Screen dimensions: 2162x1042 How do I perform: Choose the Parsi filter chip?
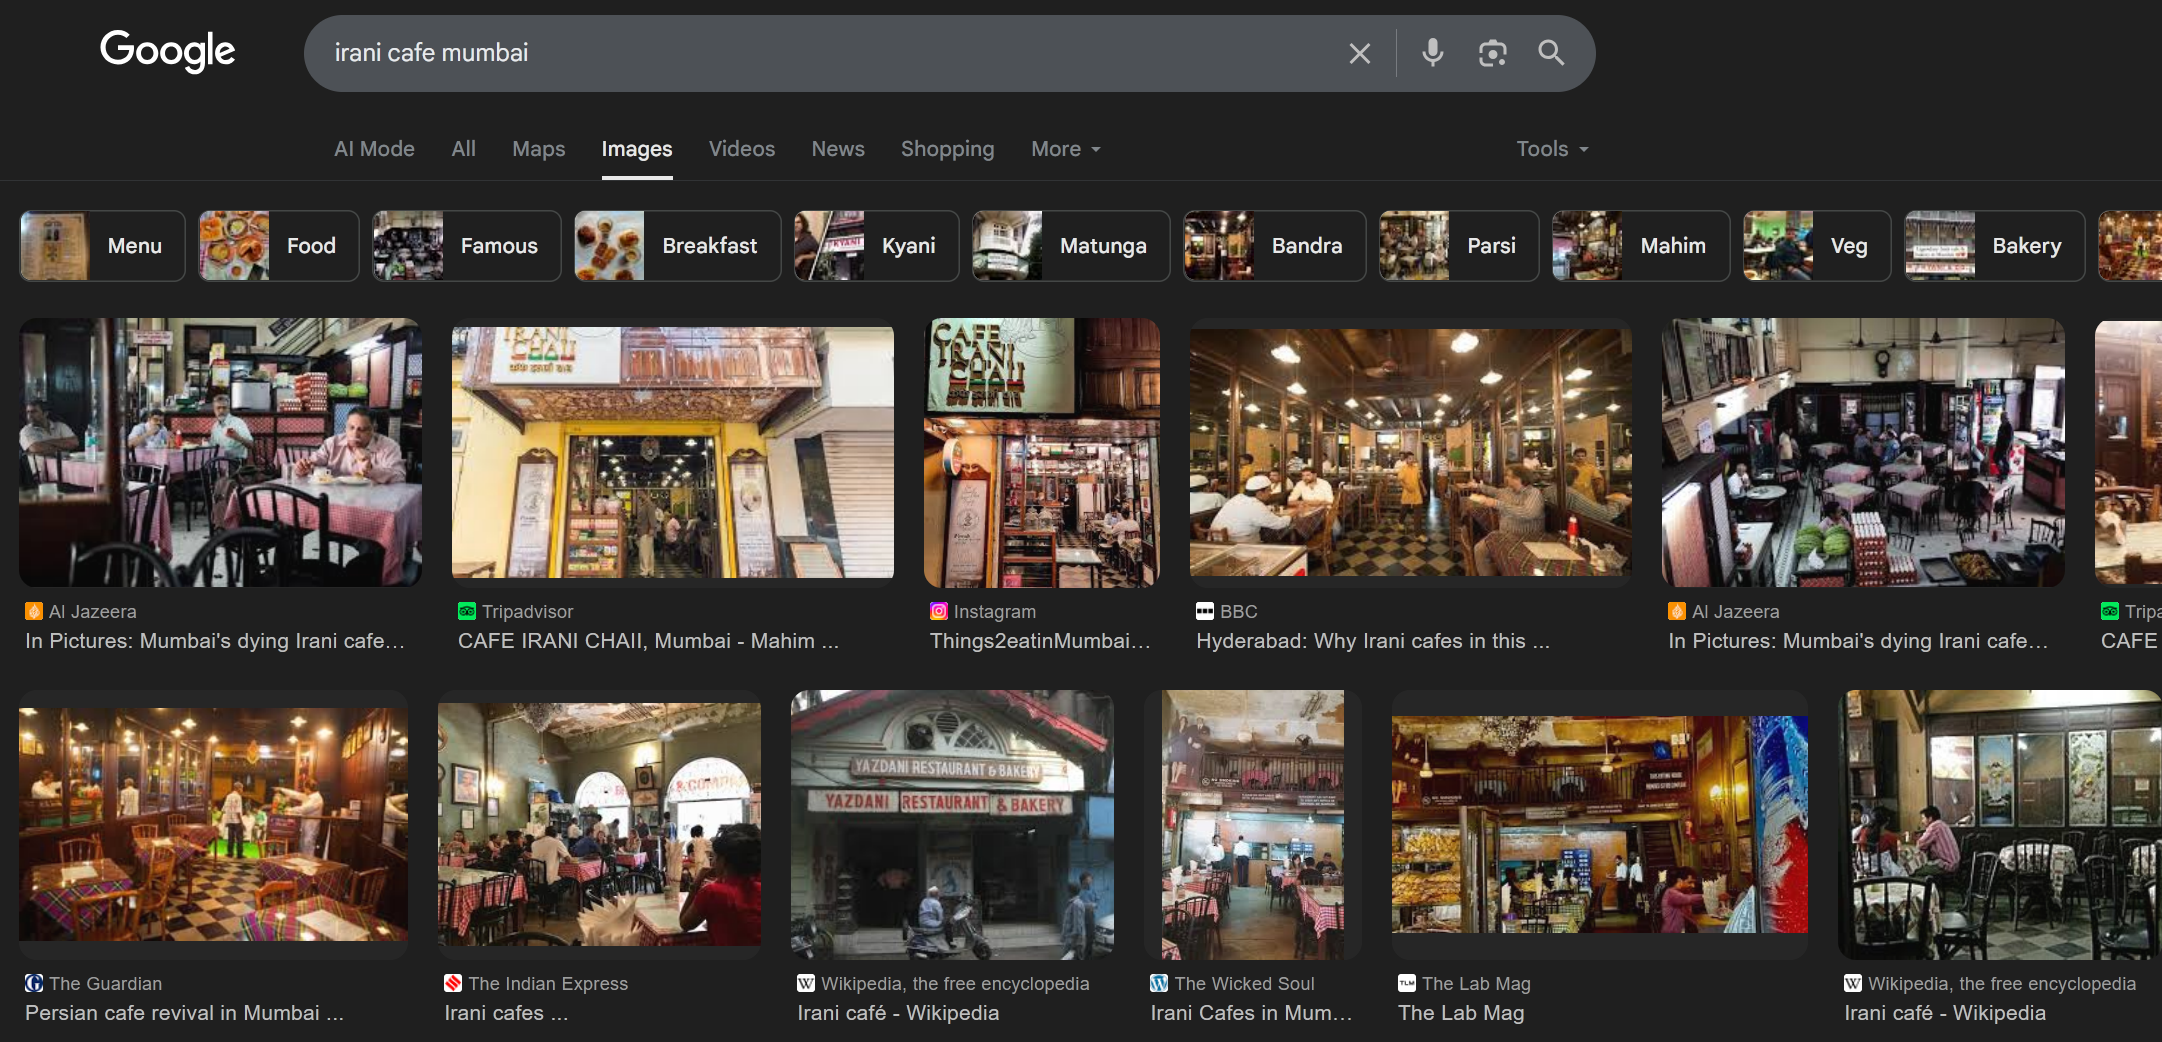coord(1459,246)
